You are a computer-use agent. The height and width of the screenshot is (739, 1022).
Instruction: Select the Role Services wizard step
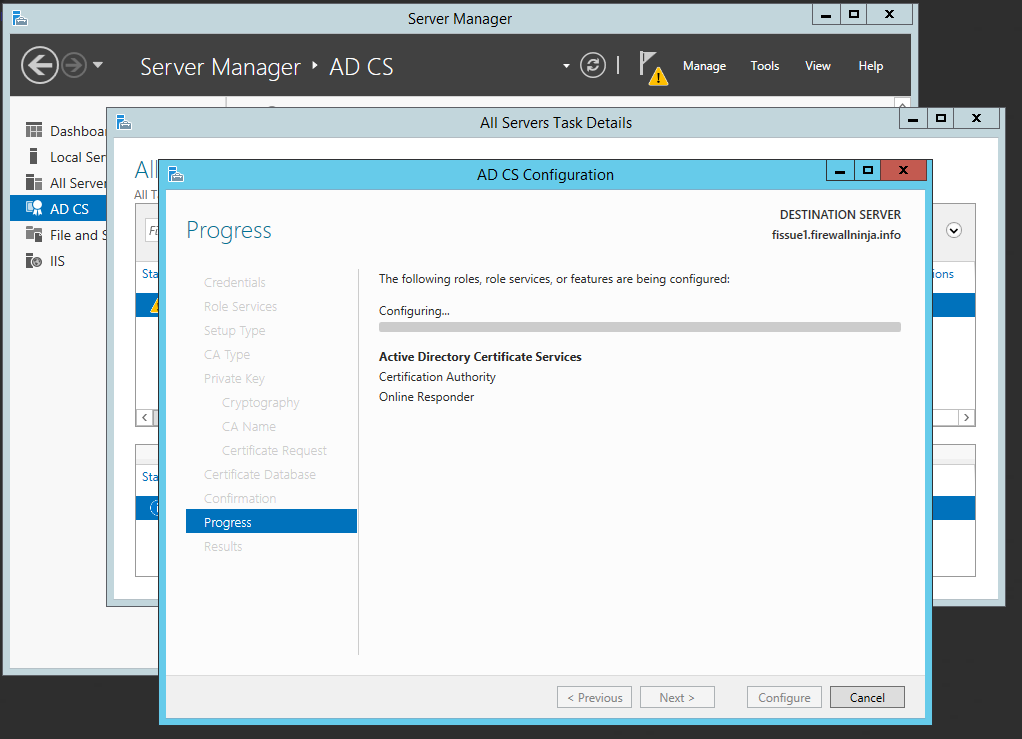tap(240, 306)
